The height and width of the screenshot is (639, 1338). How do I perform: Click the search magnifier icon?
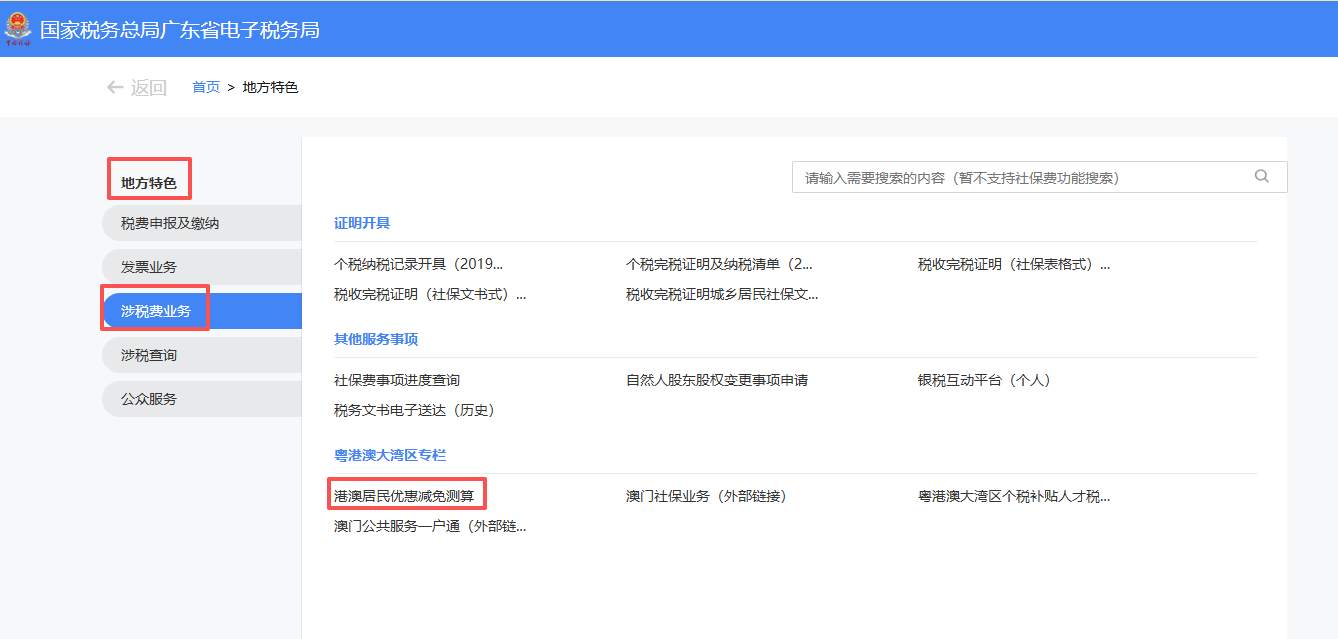point(1261,177)
